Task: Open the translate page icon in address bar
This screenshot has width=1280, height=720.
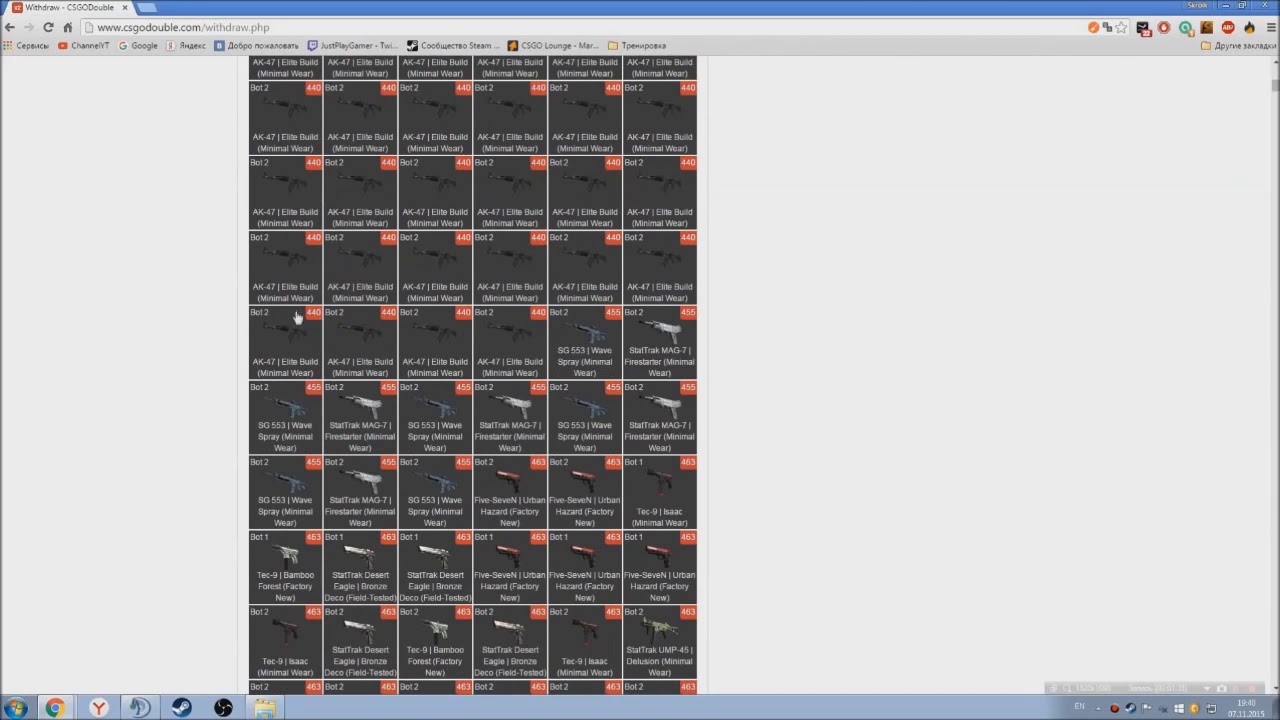Action: tap(1107, 27)
